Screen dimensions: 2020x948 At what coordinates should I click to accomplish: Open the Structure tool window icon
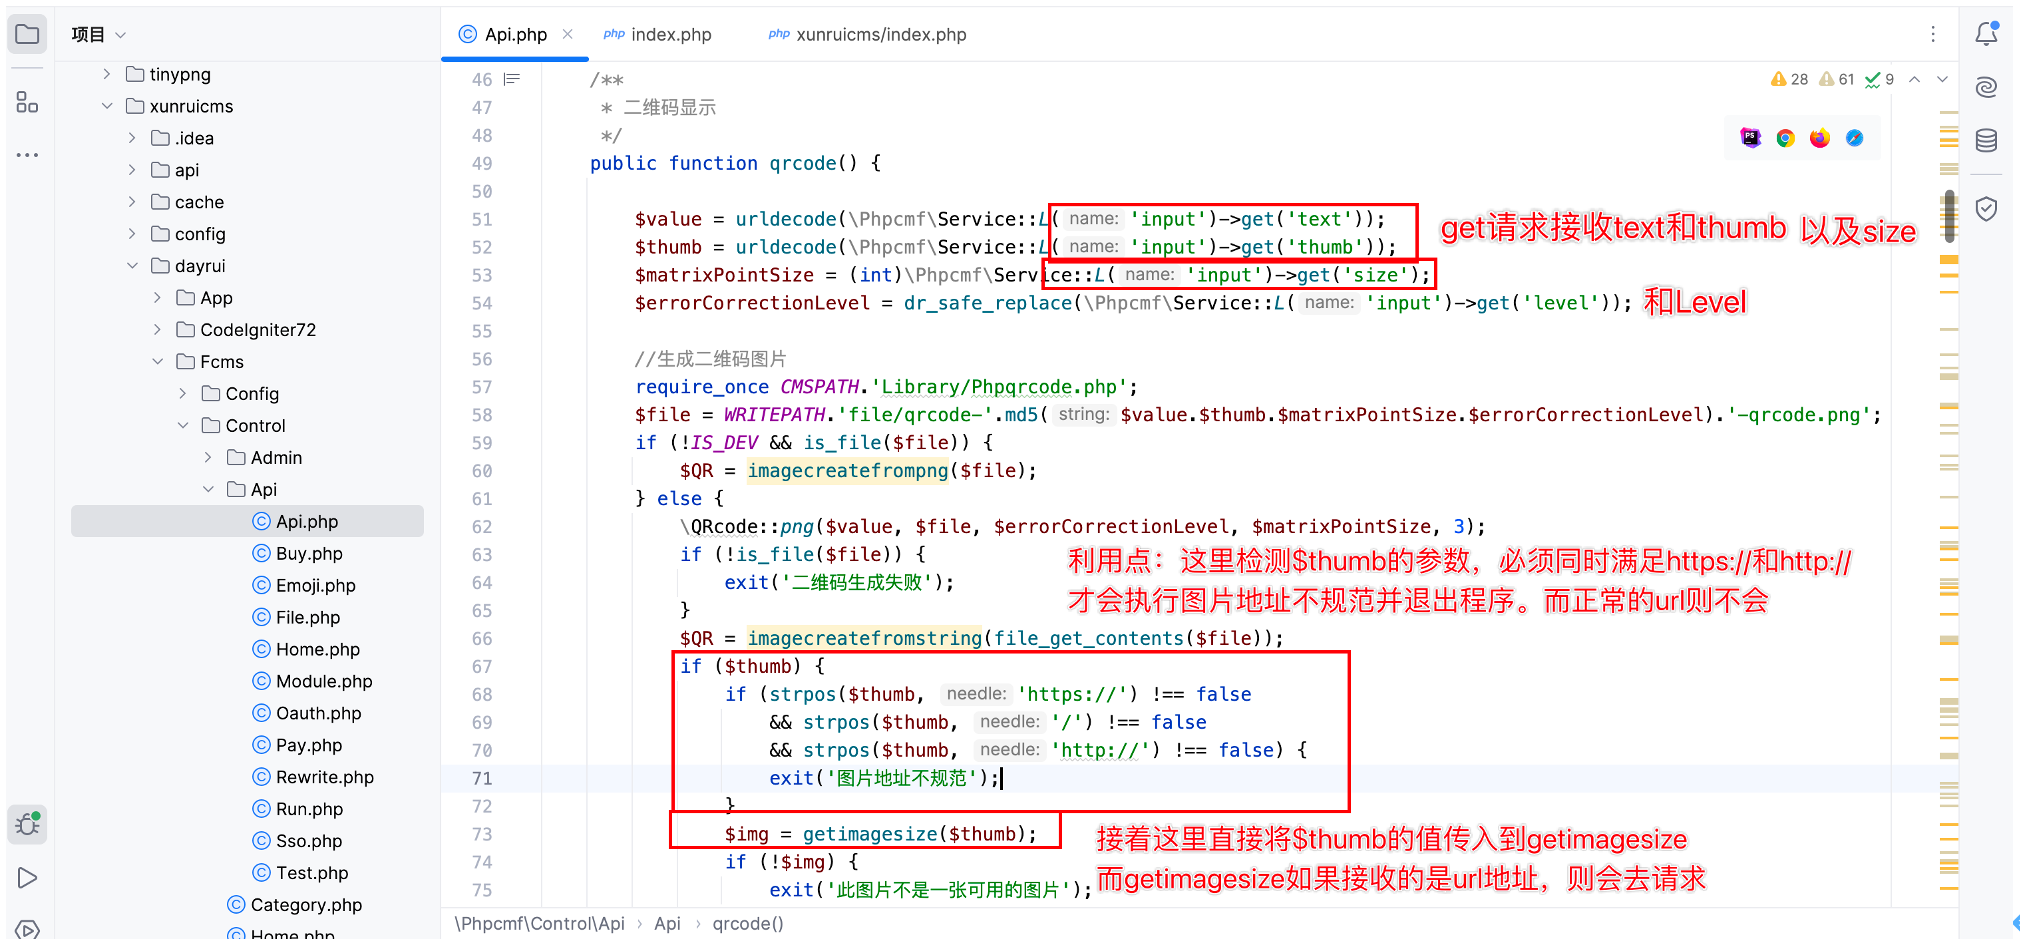pyautogui.click(x=27, y=102)
